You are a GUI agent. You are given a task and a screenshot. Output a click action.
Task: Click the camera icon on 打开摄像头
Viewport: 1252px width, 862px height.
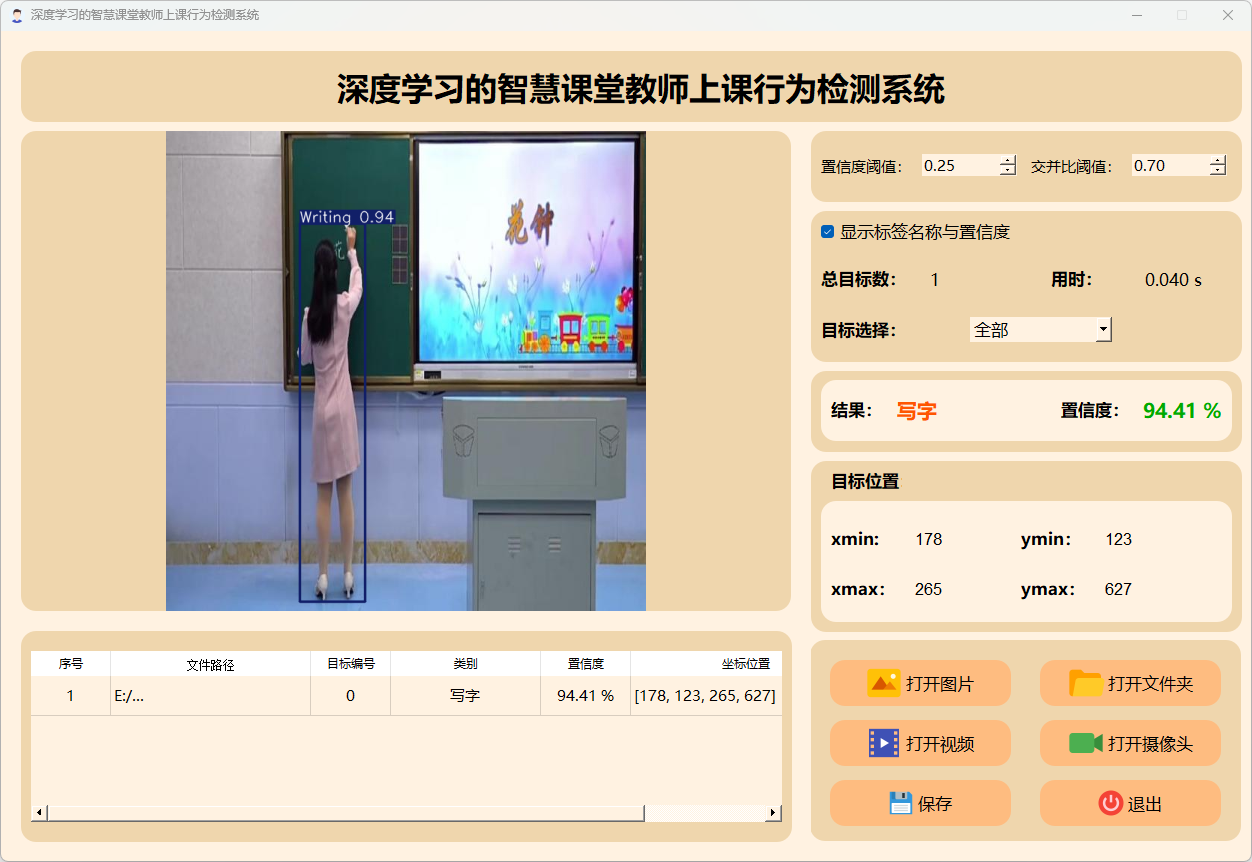[1085, 743]
